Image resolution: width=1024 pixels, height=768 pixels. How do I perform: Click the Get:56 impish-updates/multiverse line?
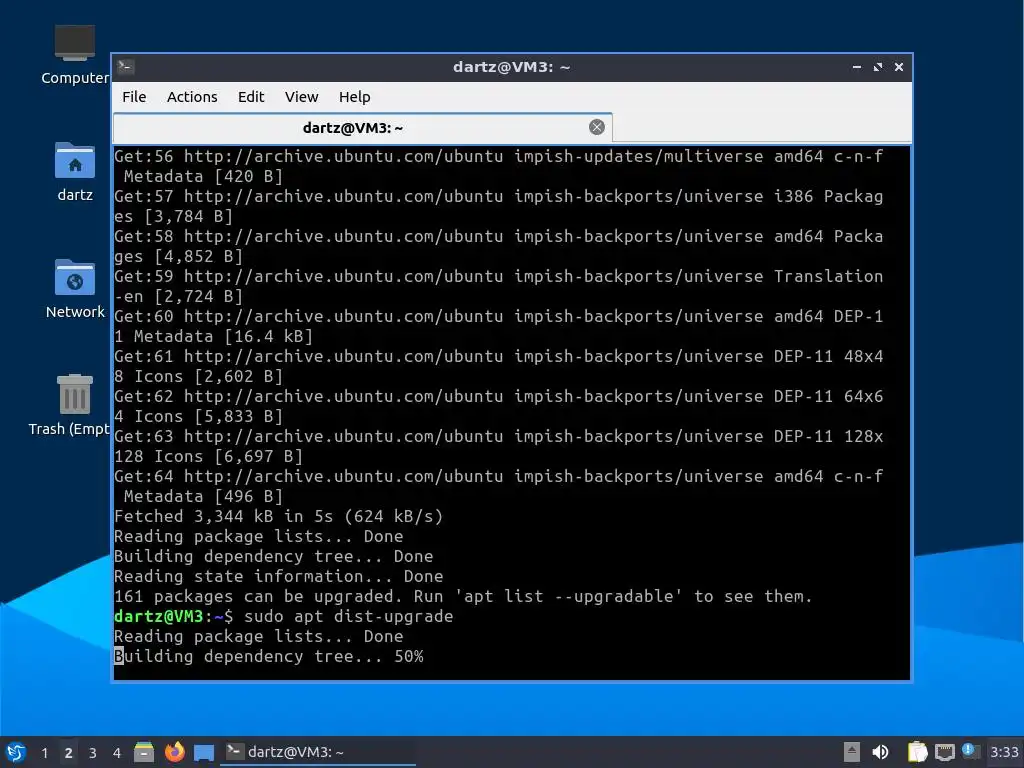pos(498,166)
